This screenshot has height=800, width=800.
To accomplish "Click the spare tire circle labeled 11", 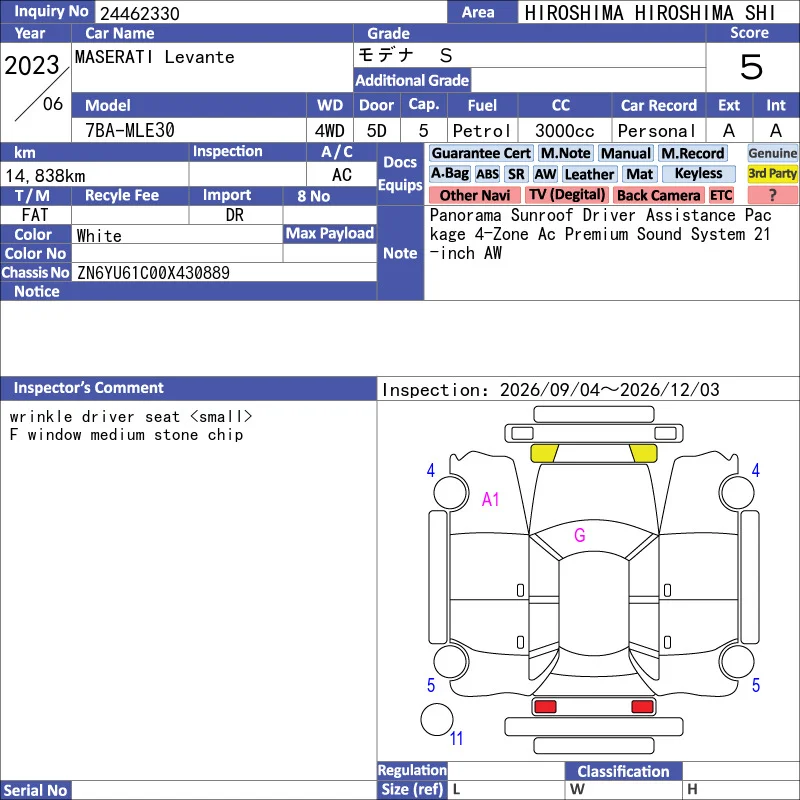I will click(437, 720).
